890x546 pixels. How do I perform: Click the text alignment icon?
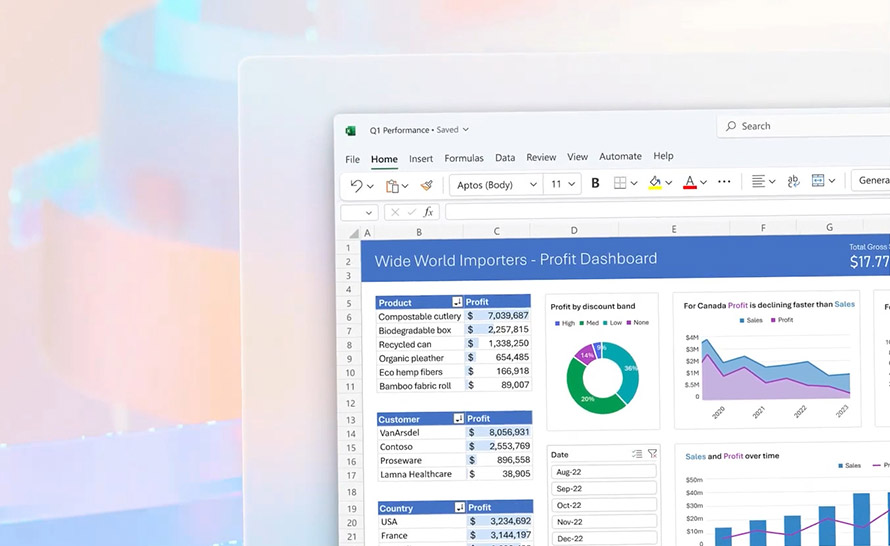point(758,181)
